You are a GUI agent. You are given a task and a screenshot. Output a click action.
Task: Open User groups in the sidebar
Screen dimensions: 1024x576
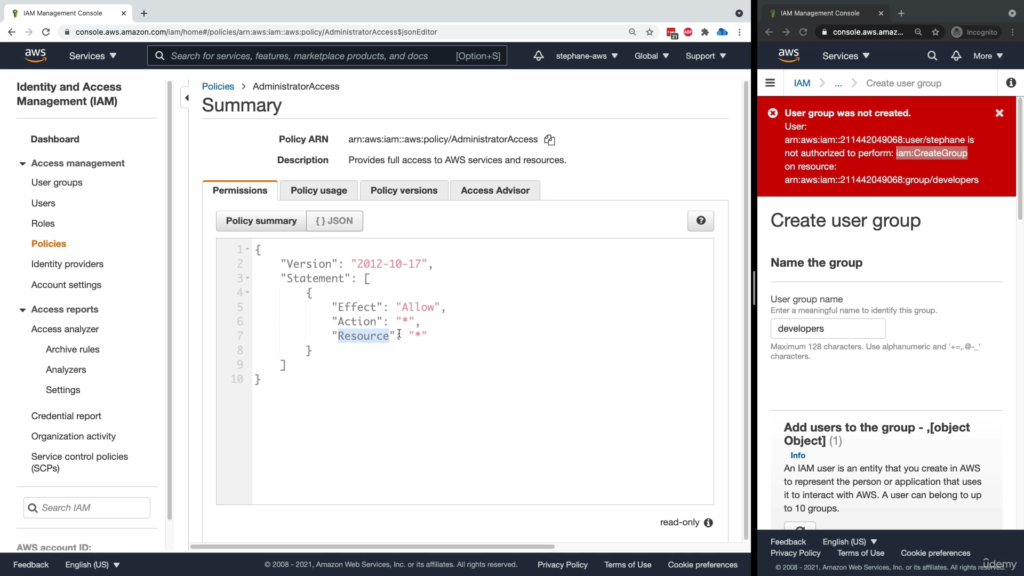[x=57, y=183]
